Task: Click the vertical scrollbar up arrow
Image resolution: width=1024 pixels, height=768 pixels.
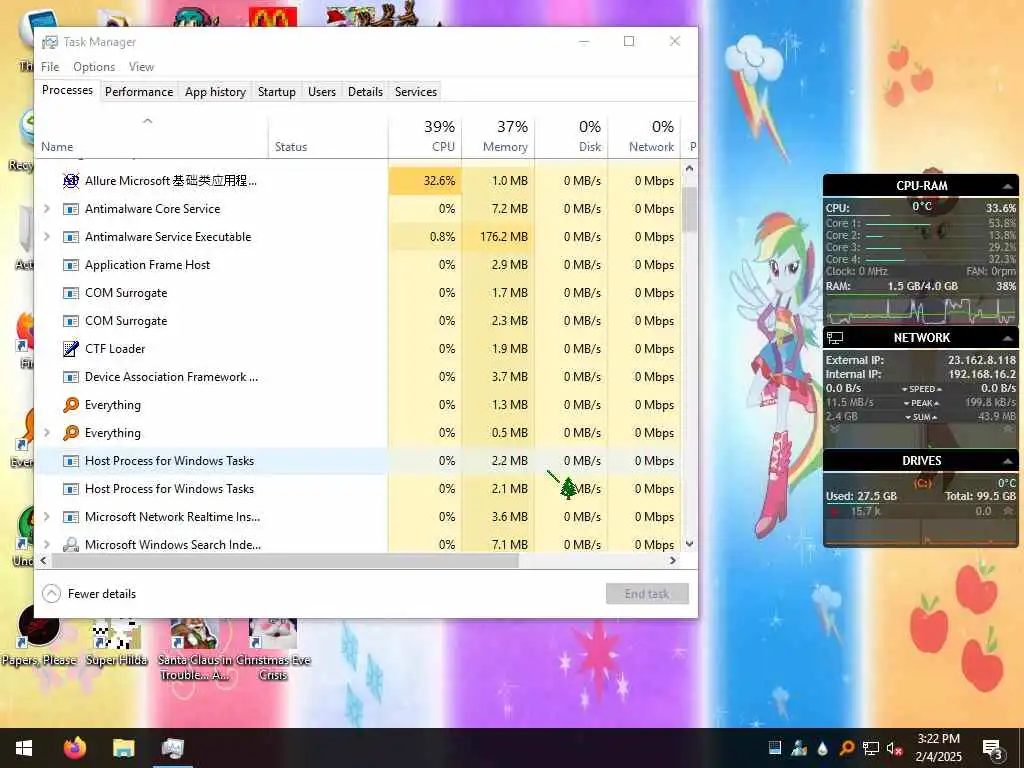Action: click(690, 168)
